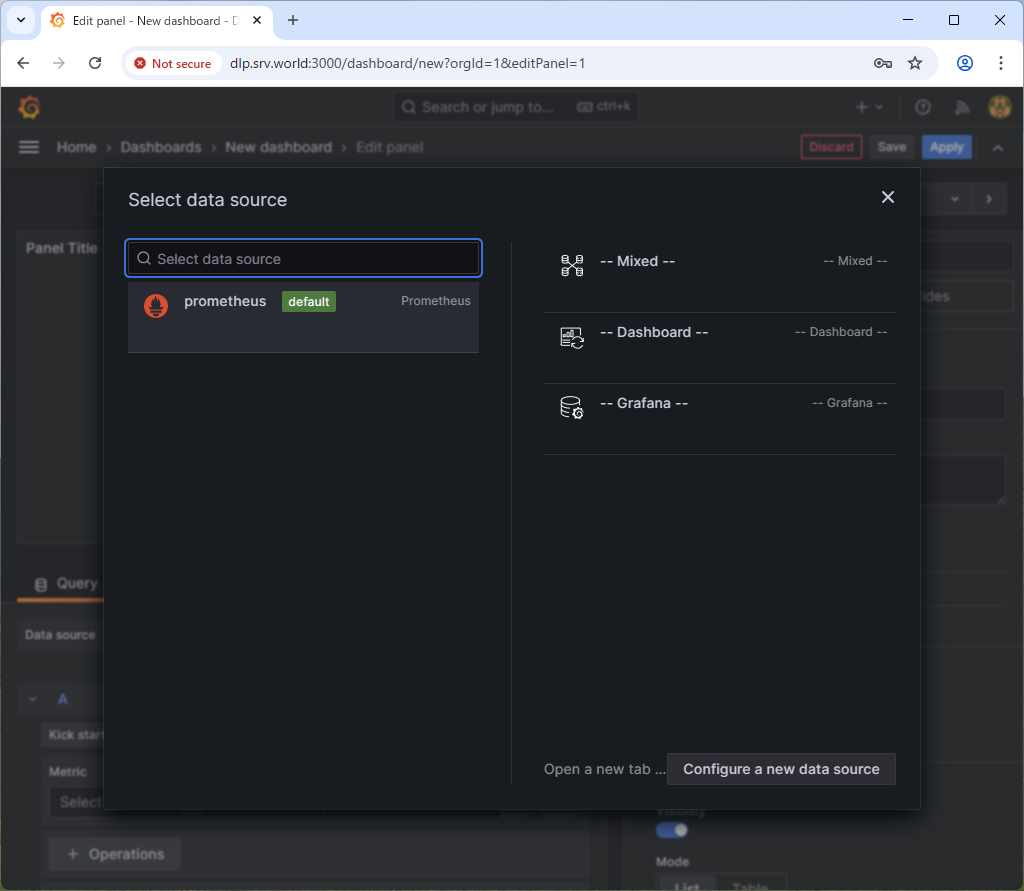Open the user avatar profile menu
Screen dimensions: 1024x891
999,107
